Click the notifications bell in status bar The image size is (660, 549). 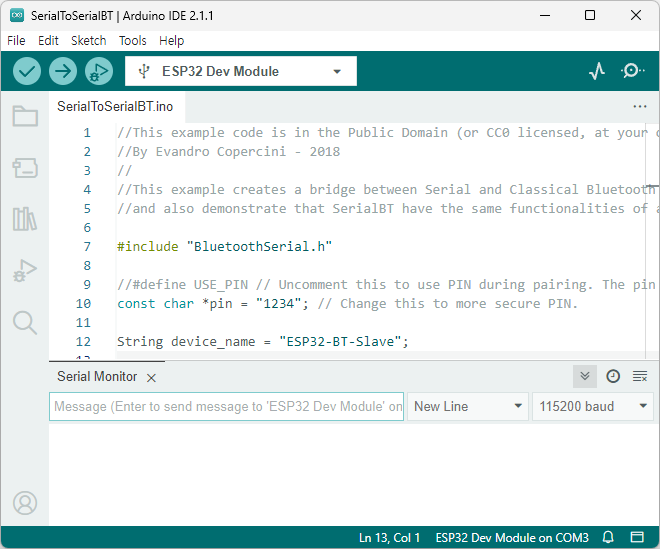[x=608, y=537]
